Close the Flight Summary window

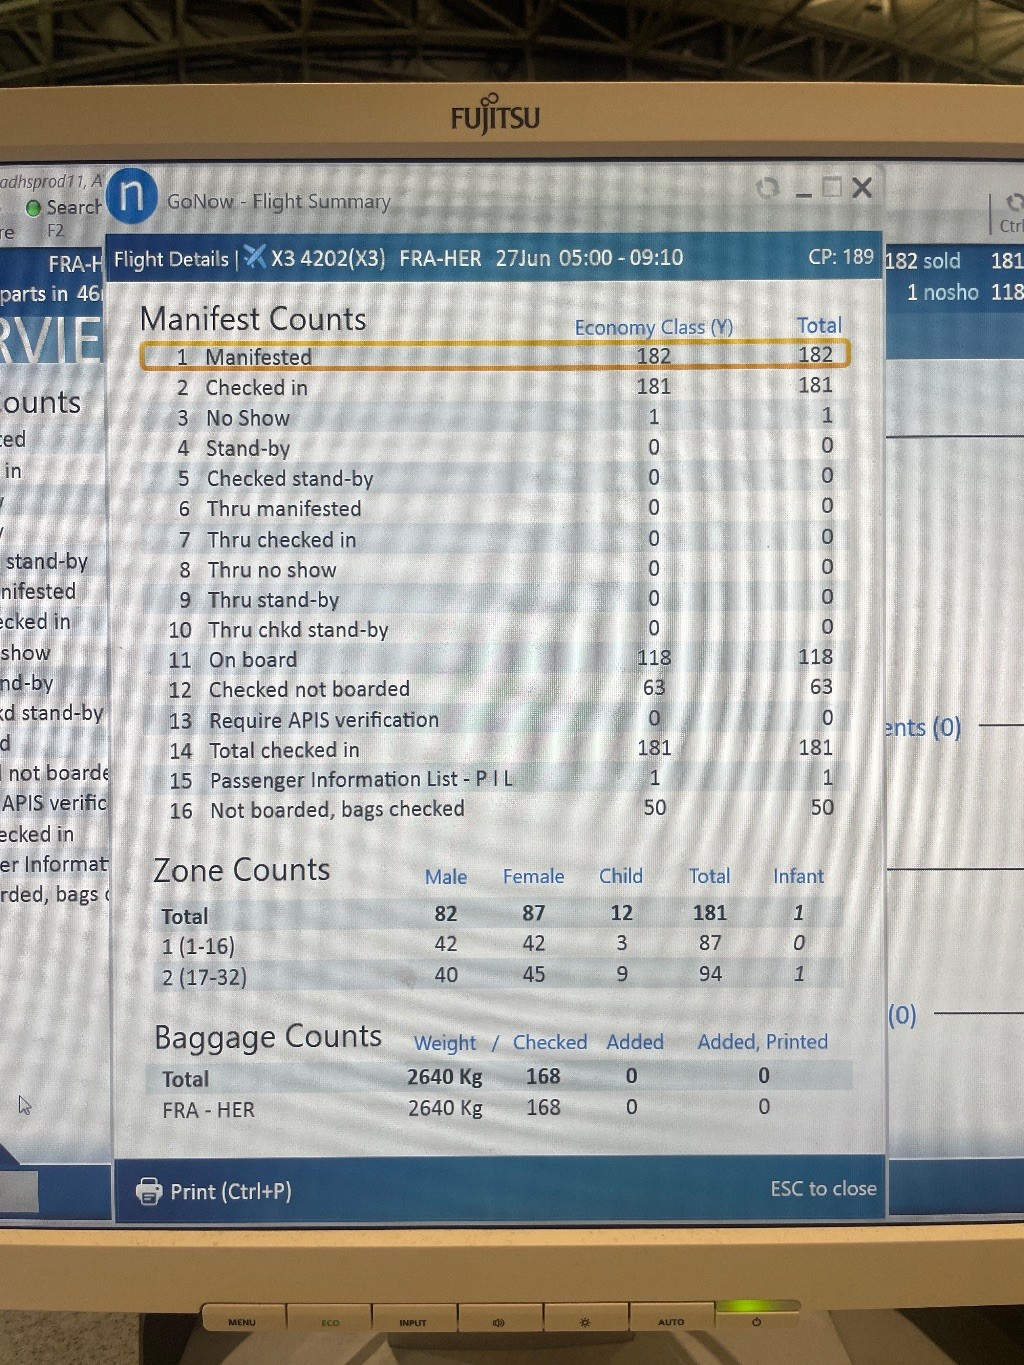tap(862, 188)
